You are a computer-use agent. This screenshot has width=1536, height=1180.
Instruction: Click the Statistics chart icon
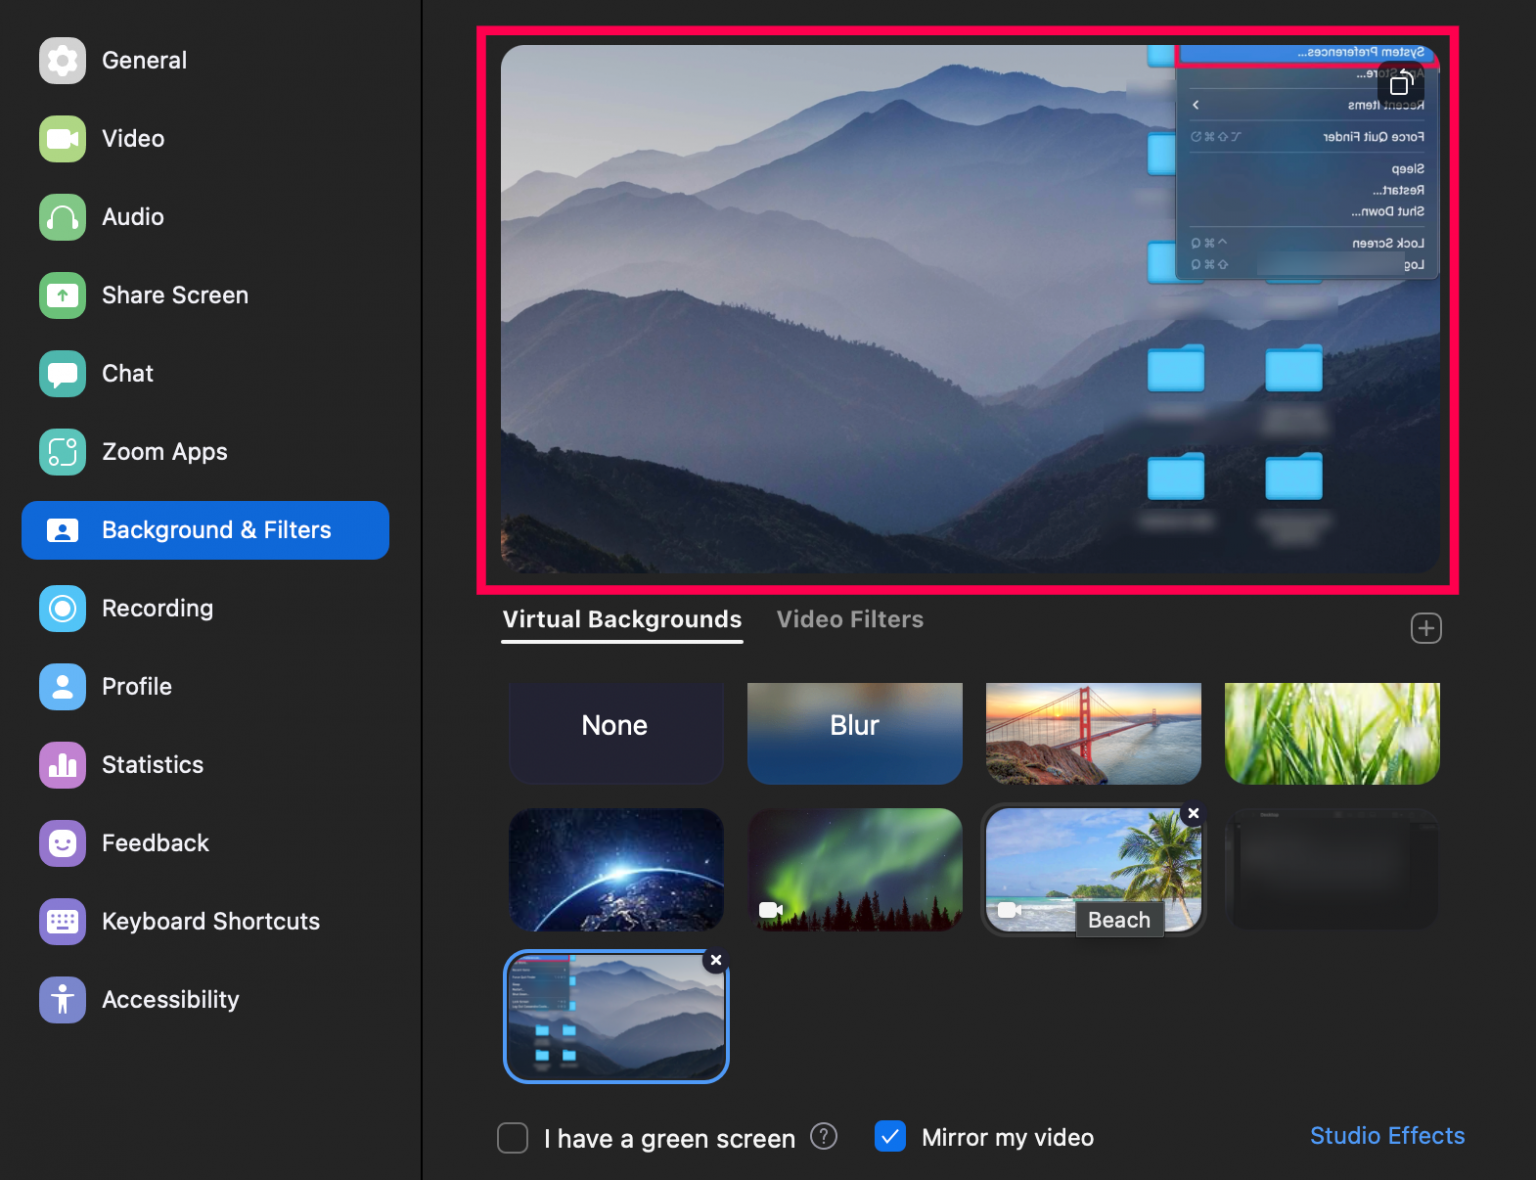(62, 765)
